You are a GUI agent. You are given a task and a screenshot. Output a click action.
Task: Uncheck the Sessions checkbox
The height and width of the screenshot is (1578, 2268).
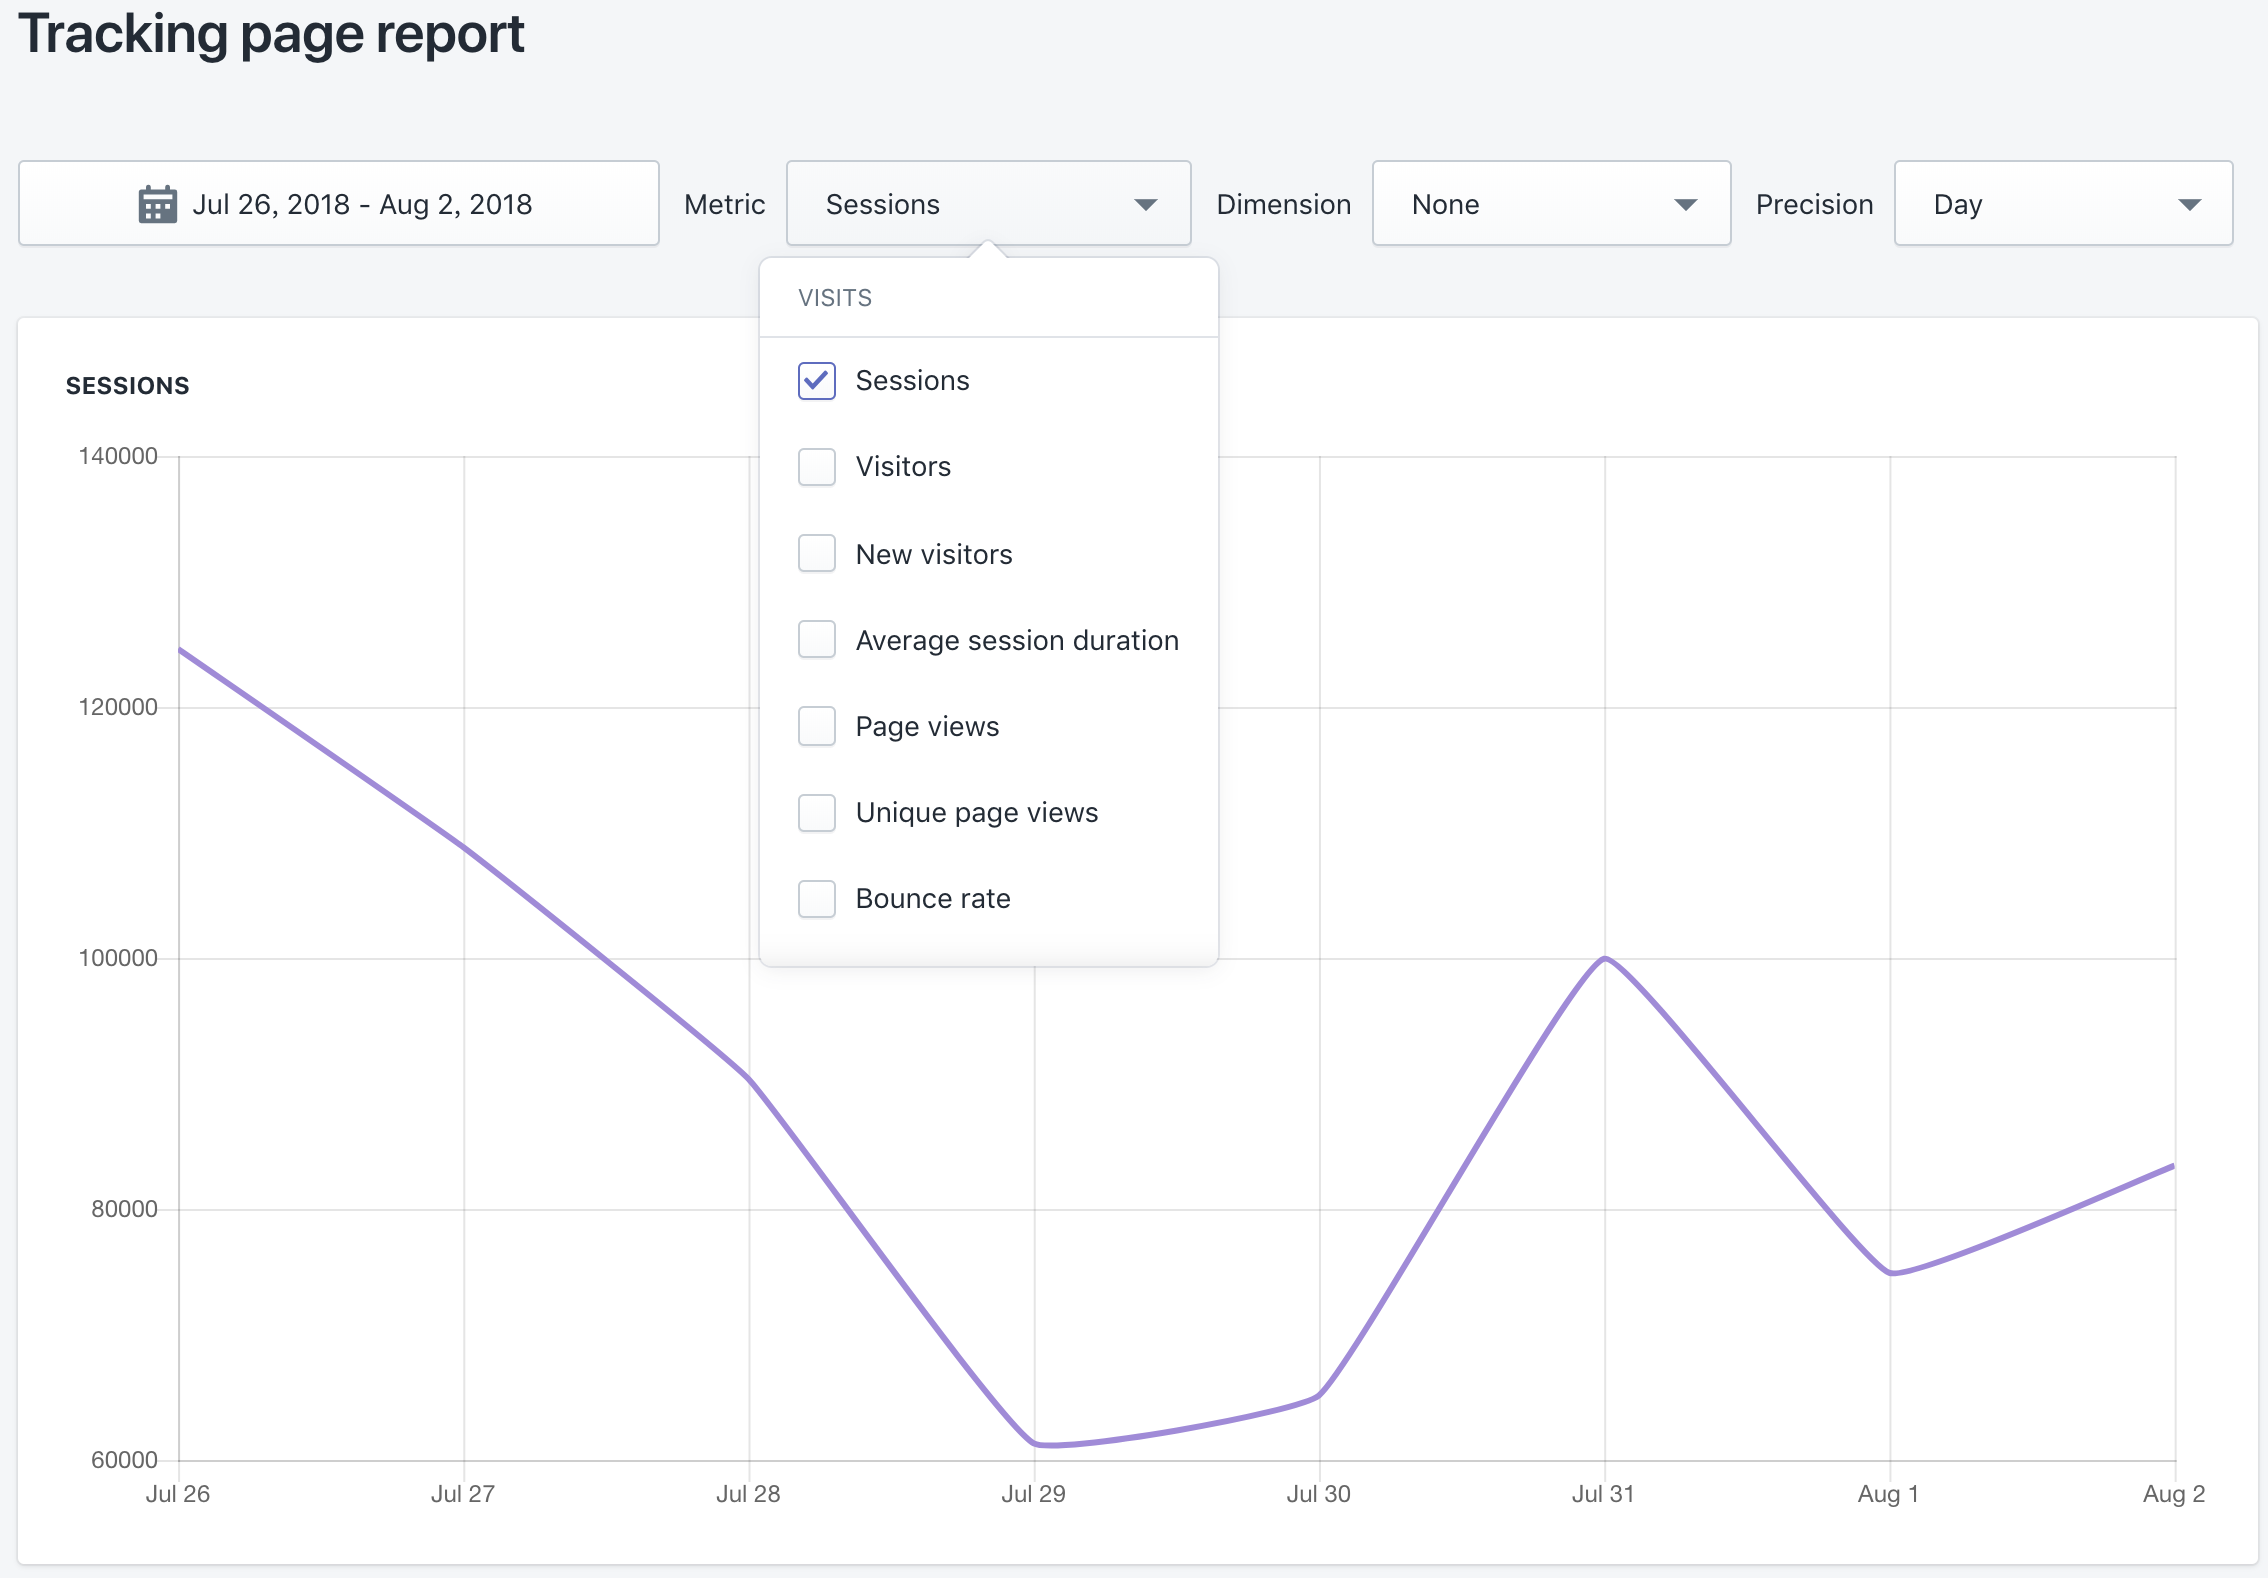(816, 381)
